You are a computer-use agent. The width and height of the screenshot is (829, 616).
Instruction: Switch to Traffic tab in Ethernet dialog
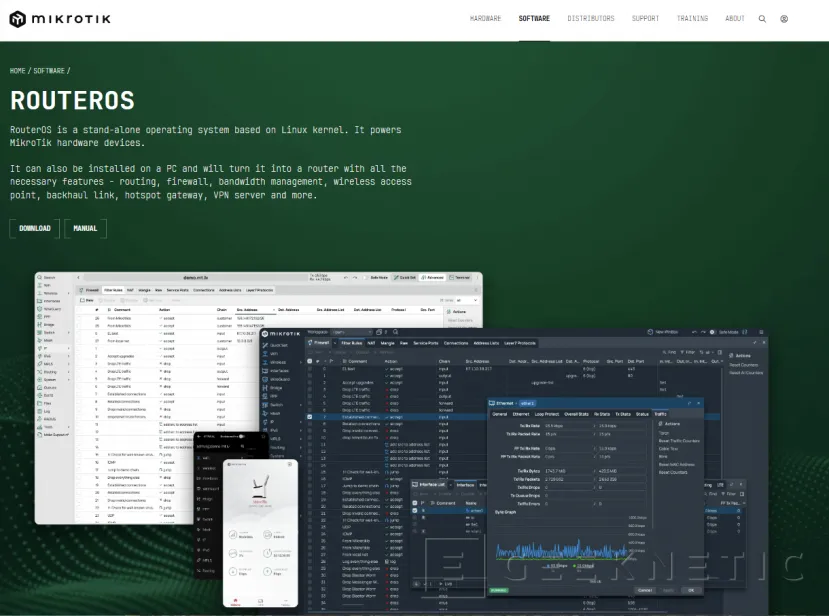tap(661, 413)
